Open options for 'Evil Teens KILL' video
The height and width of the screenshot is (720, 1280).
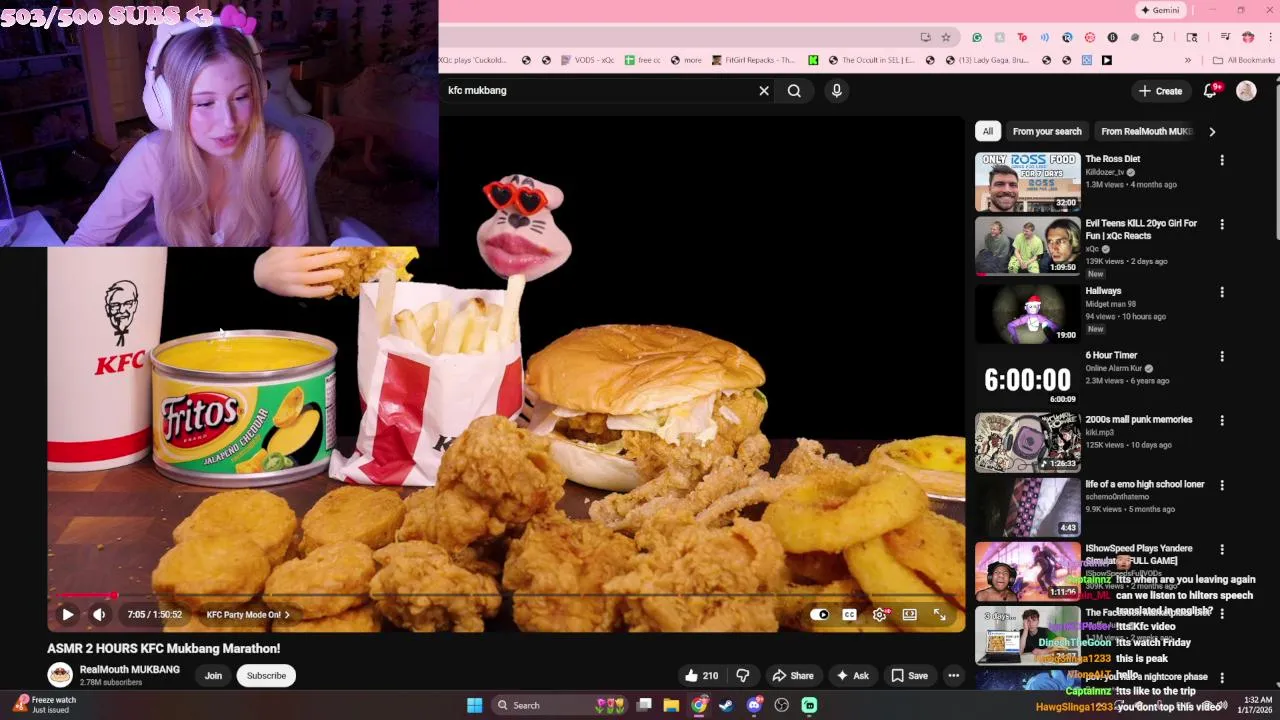(x=1222, y=225)
